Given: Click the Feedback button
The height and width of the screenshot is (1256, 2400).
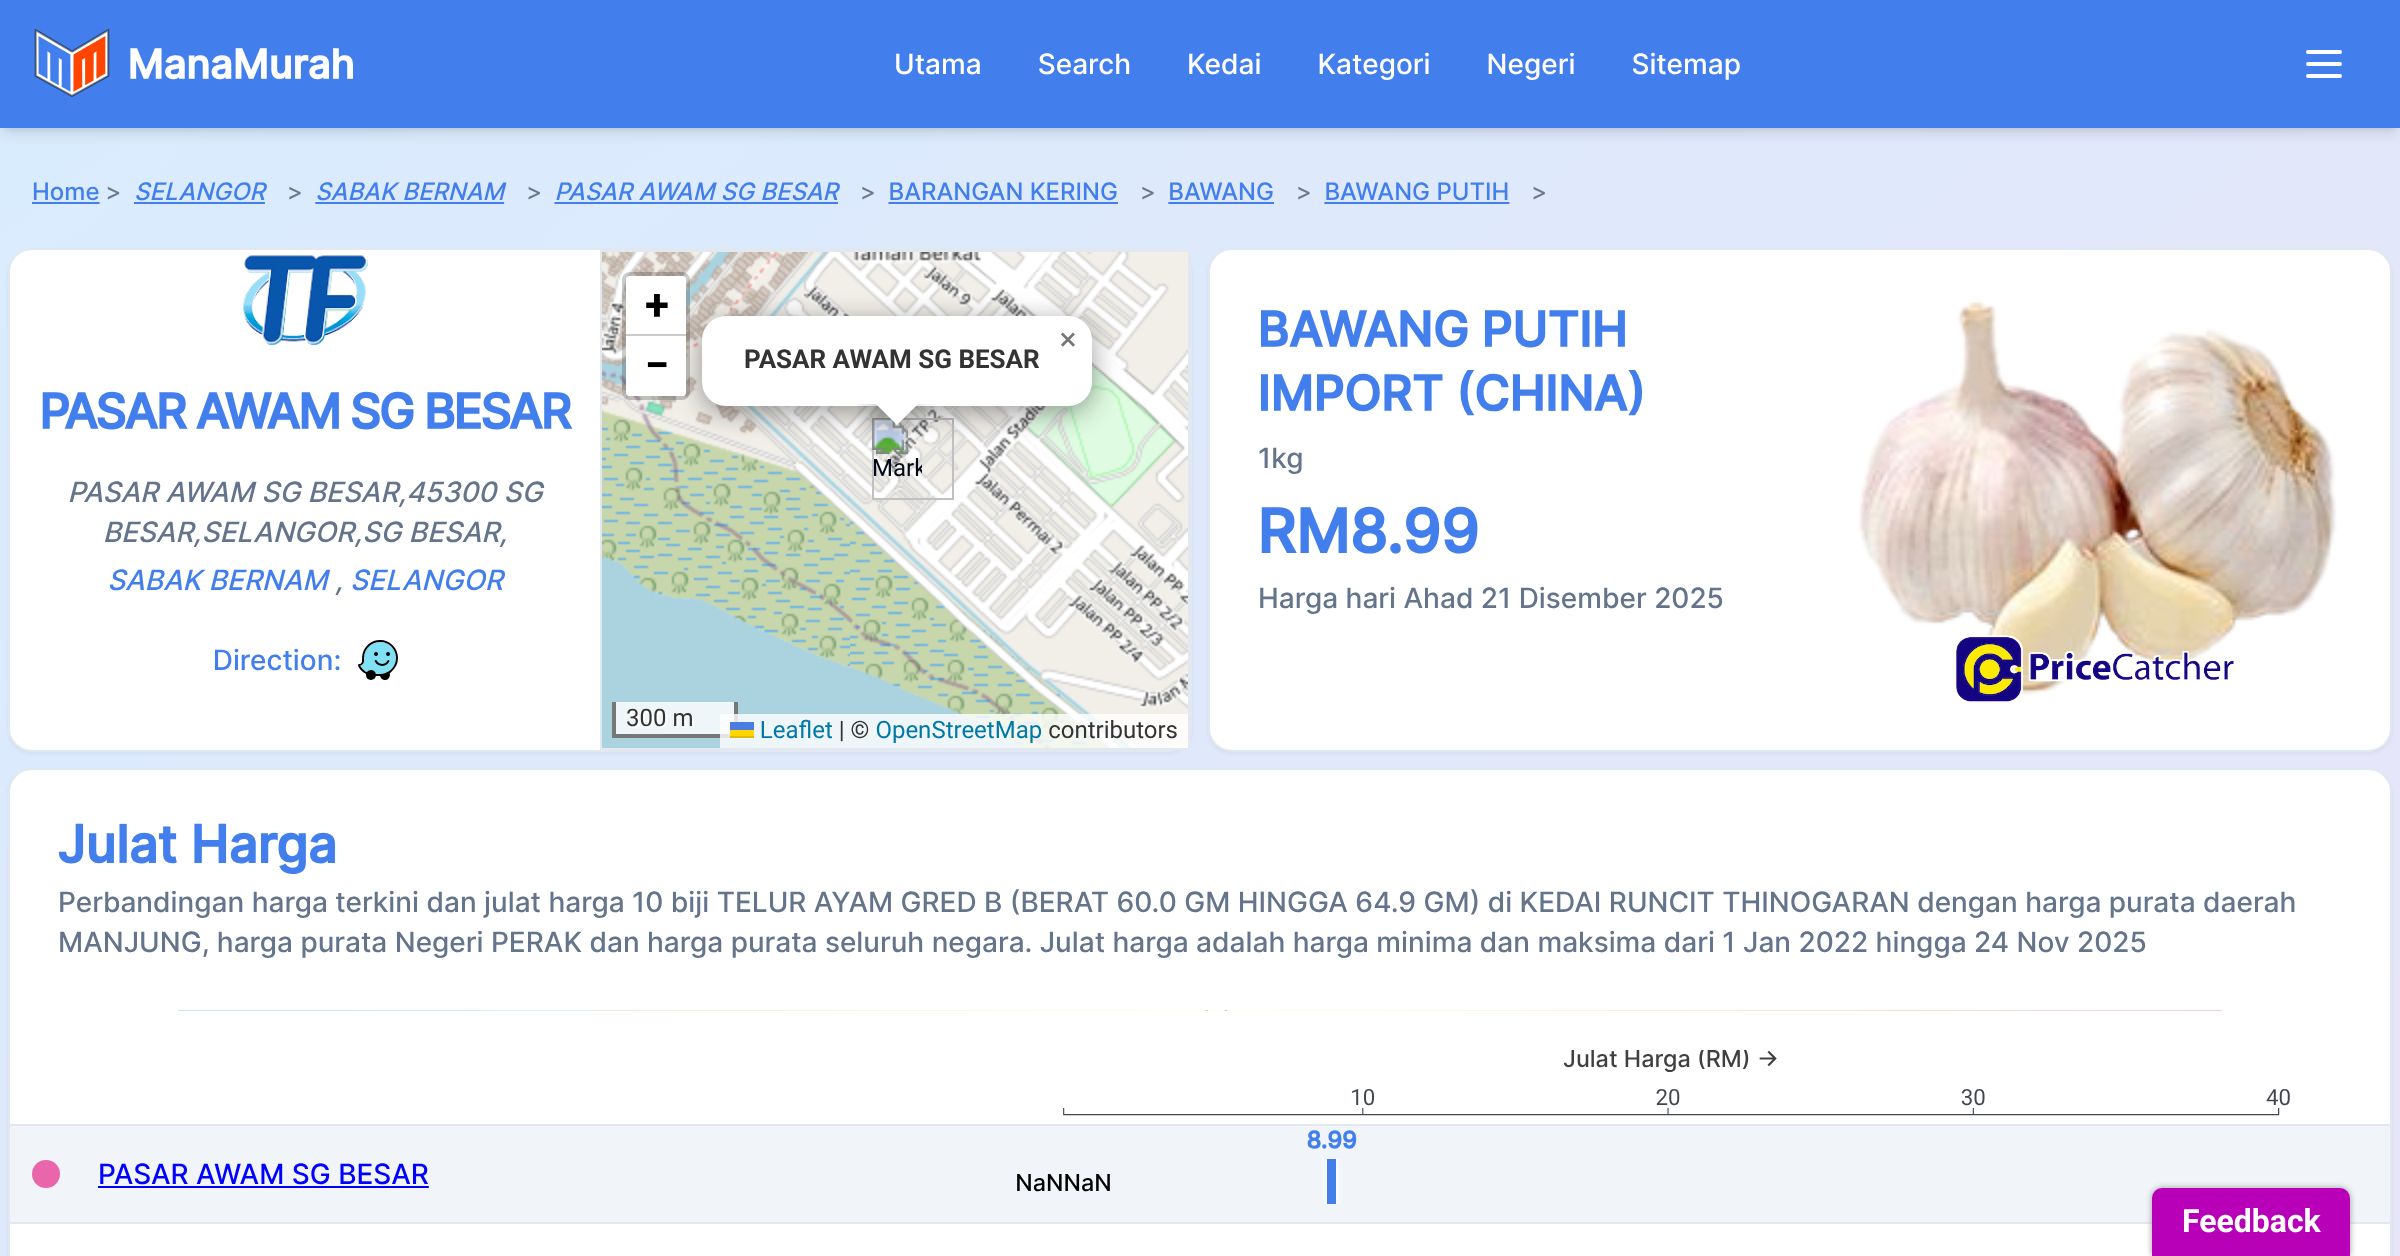Looking at the screenshot, I should 2250,1221.
